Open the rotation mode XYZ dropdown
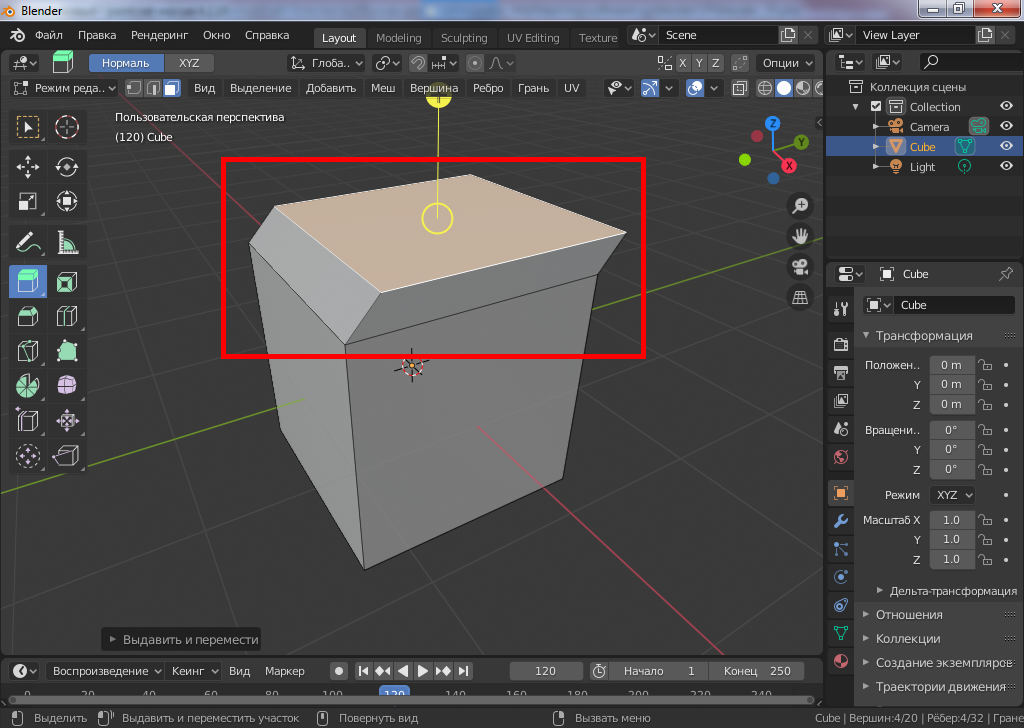Viewport: 1024px width, 728px height. coord(953,495)
